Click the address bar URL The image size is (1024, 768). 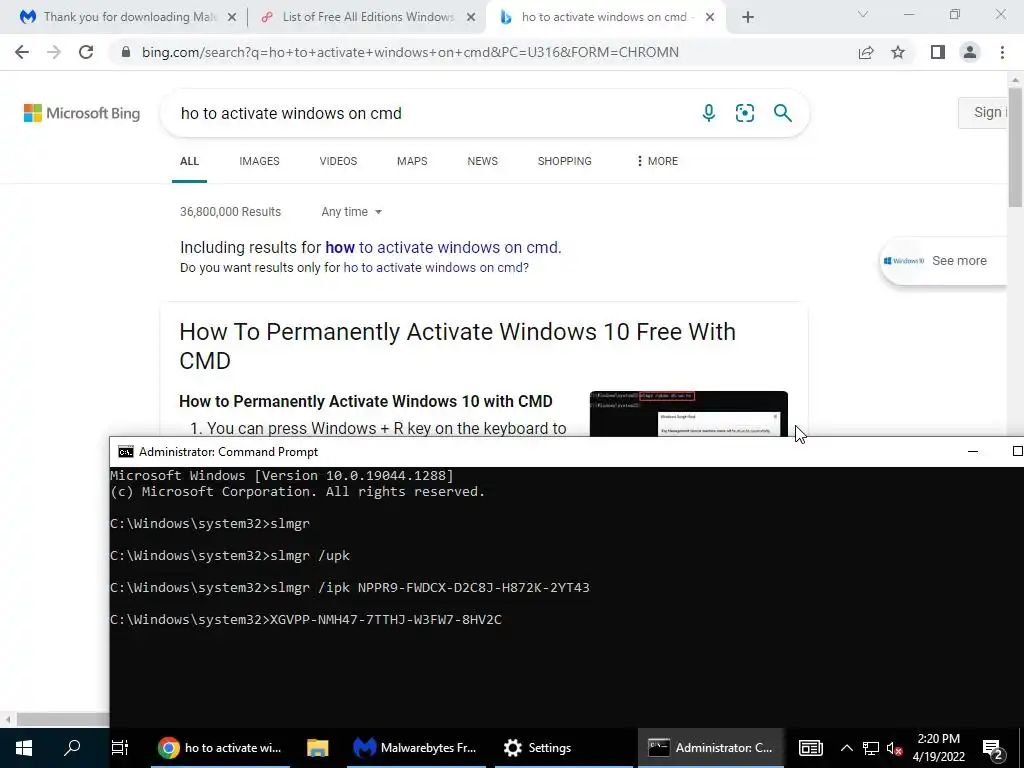410,52
